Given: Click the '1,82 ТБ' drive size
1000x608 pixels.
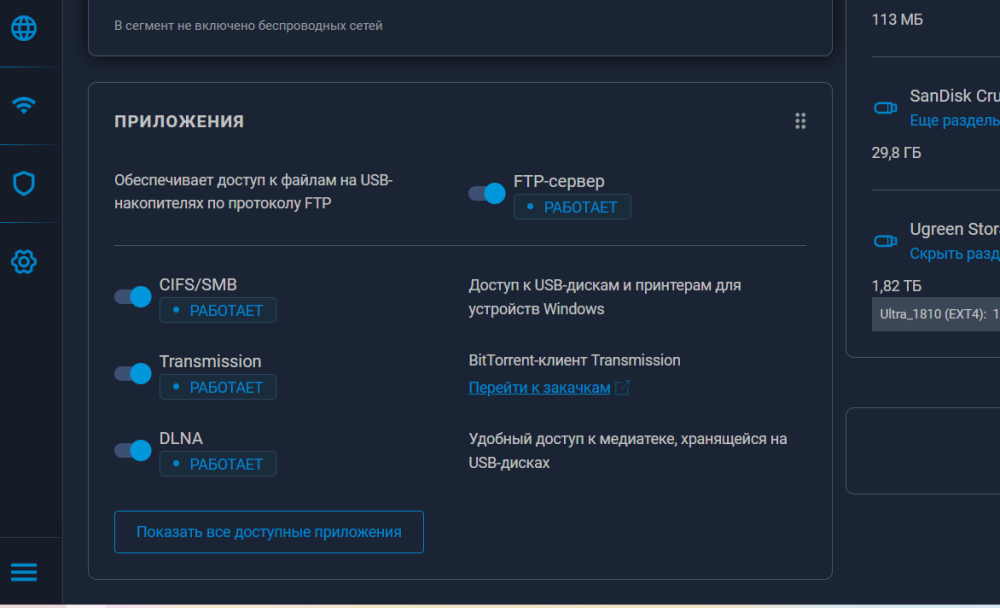Looking at the screenshot, I should click(896, 286).
